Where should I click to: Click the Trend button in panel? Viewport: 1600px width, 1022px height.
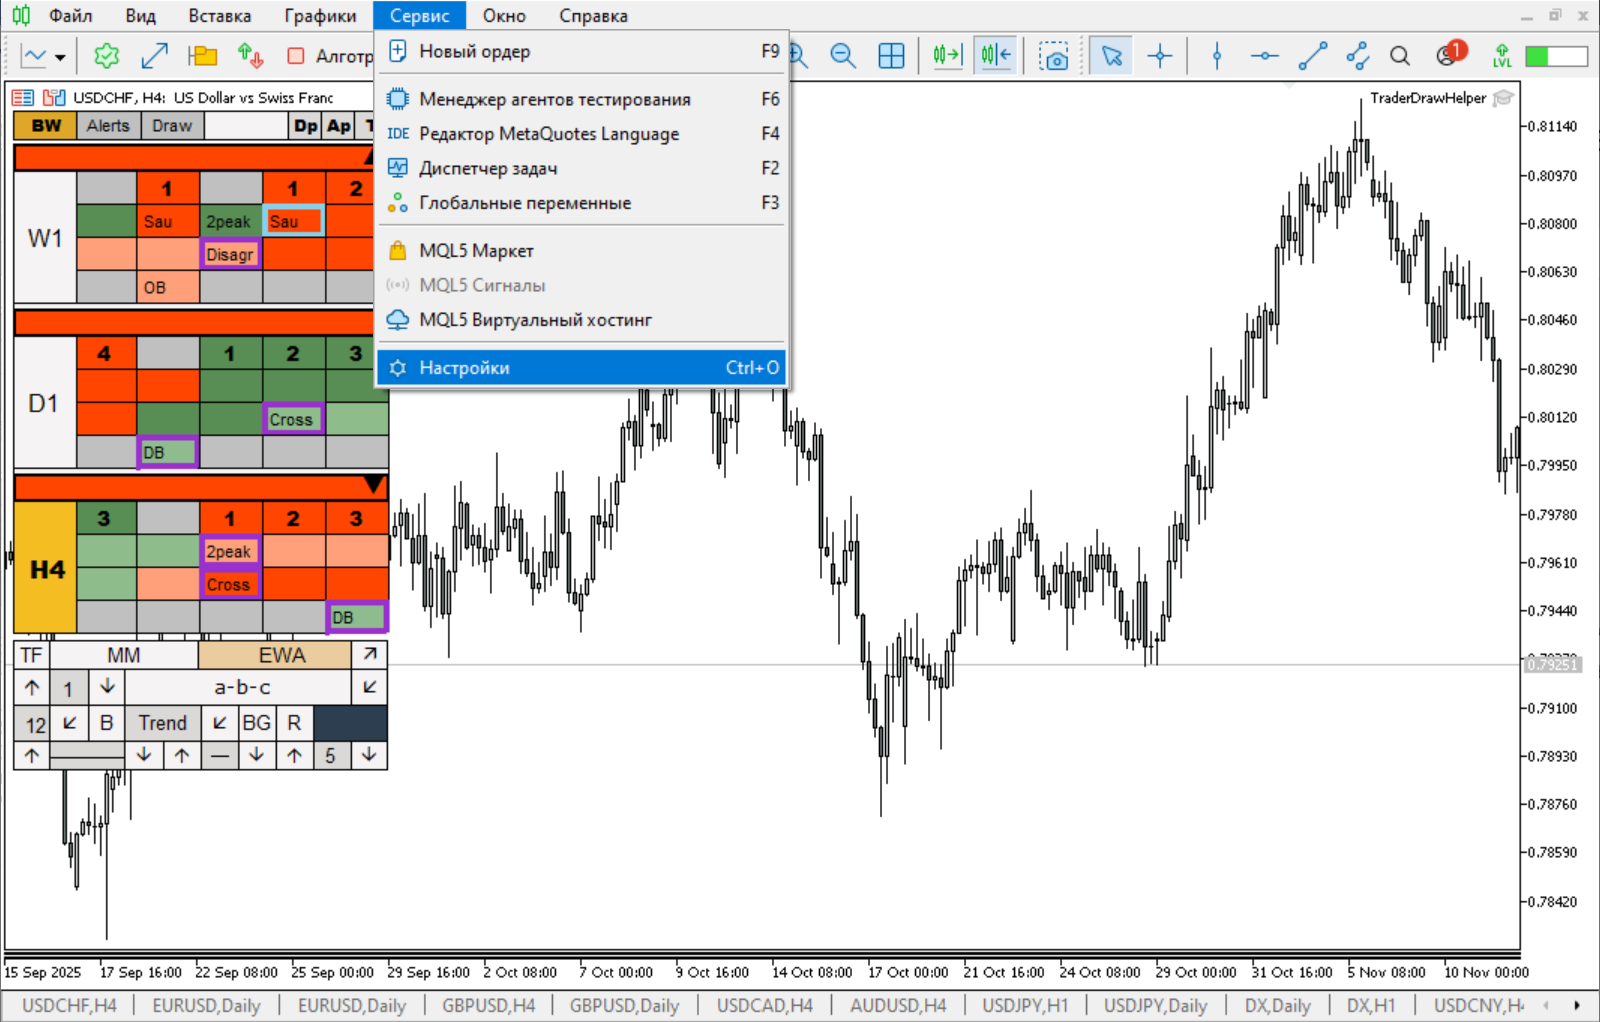tap(162, 723)
